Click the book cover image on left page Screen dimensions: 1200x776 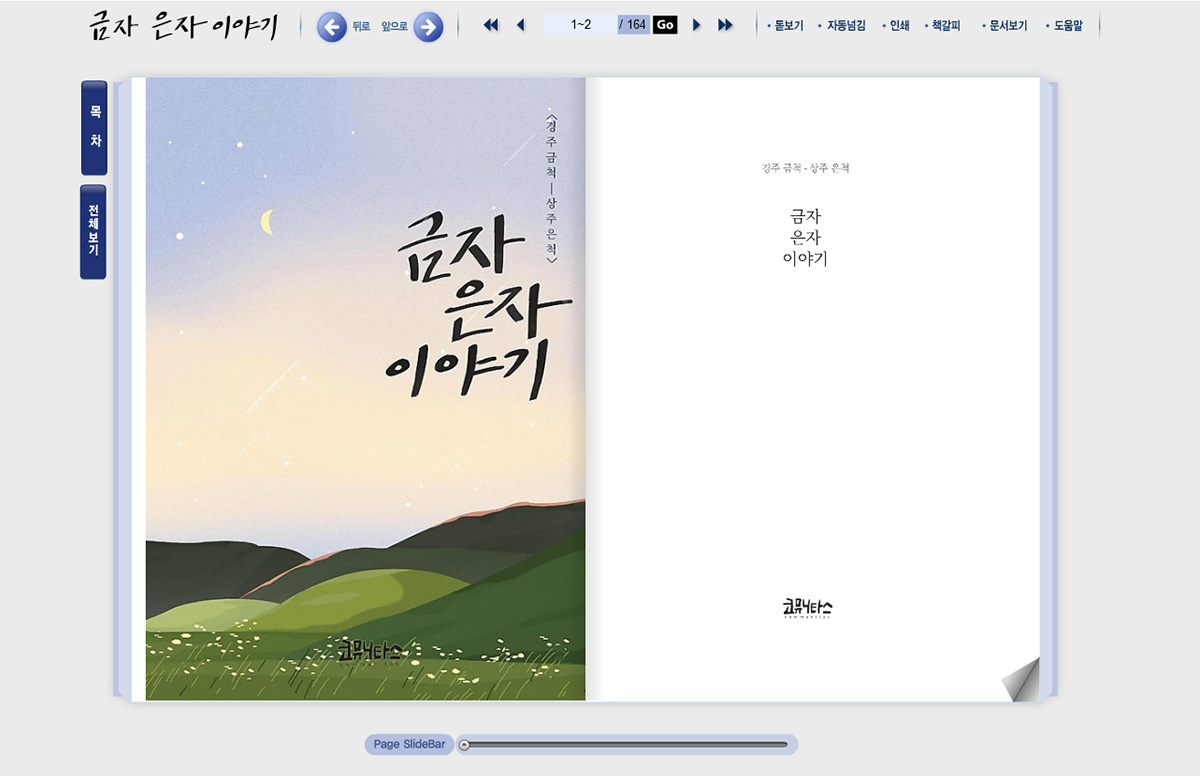365,389
